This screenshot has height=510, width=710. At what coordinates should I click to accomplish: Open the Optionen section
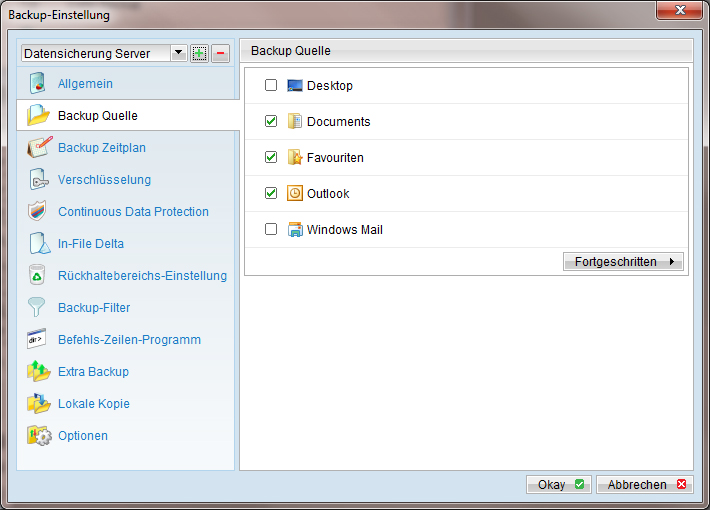click(x=83, y=436)
